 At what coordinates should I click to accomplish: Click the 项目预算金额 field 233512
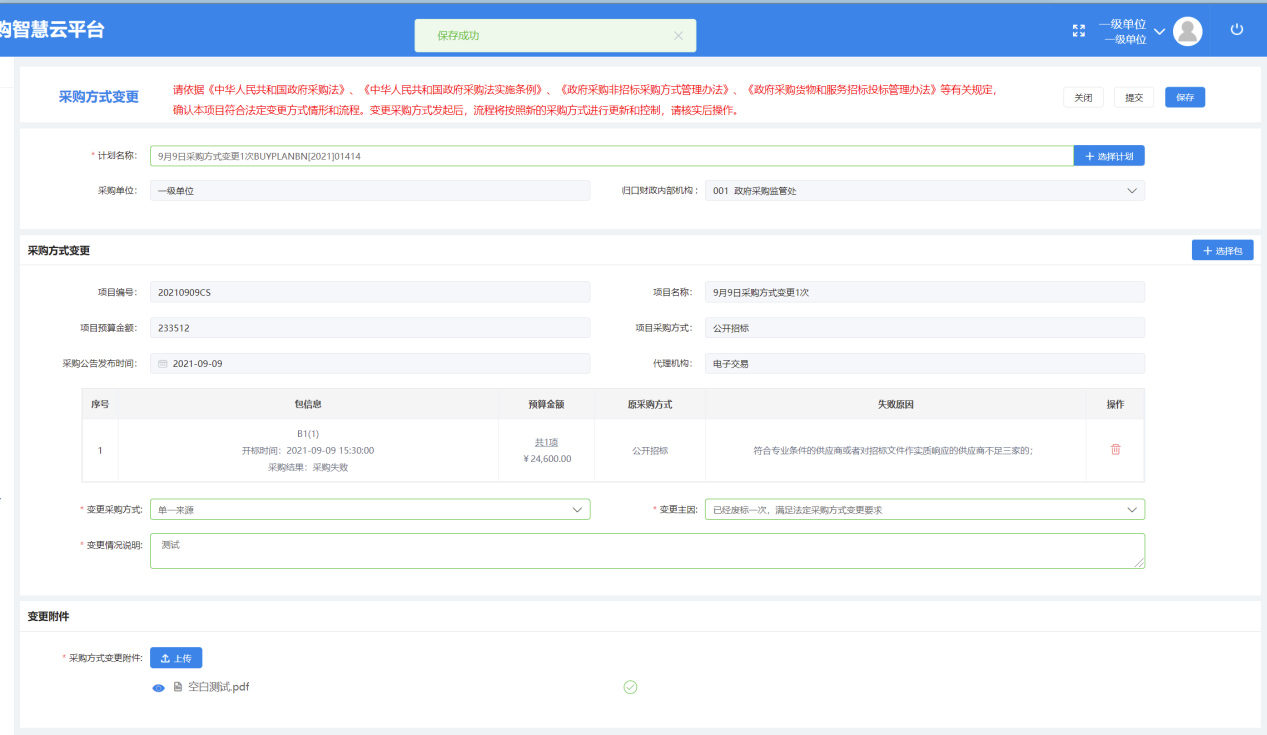point(370,328)
